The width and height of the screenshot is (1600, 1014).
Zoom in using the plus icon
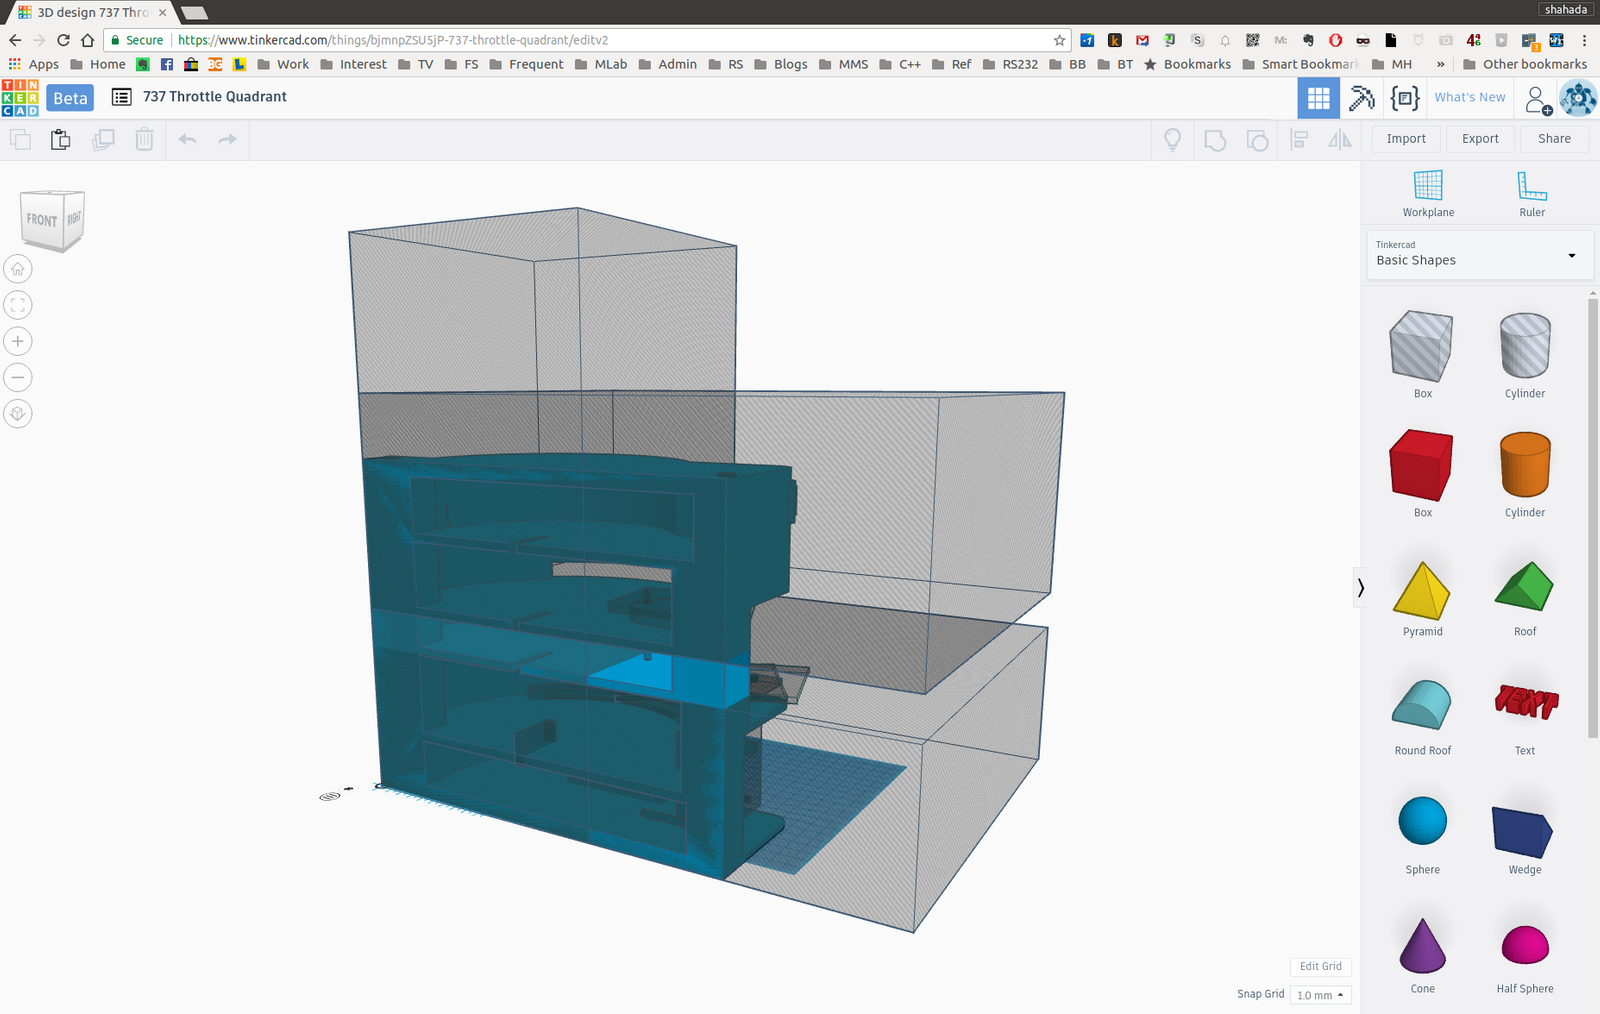18,341
